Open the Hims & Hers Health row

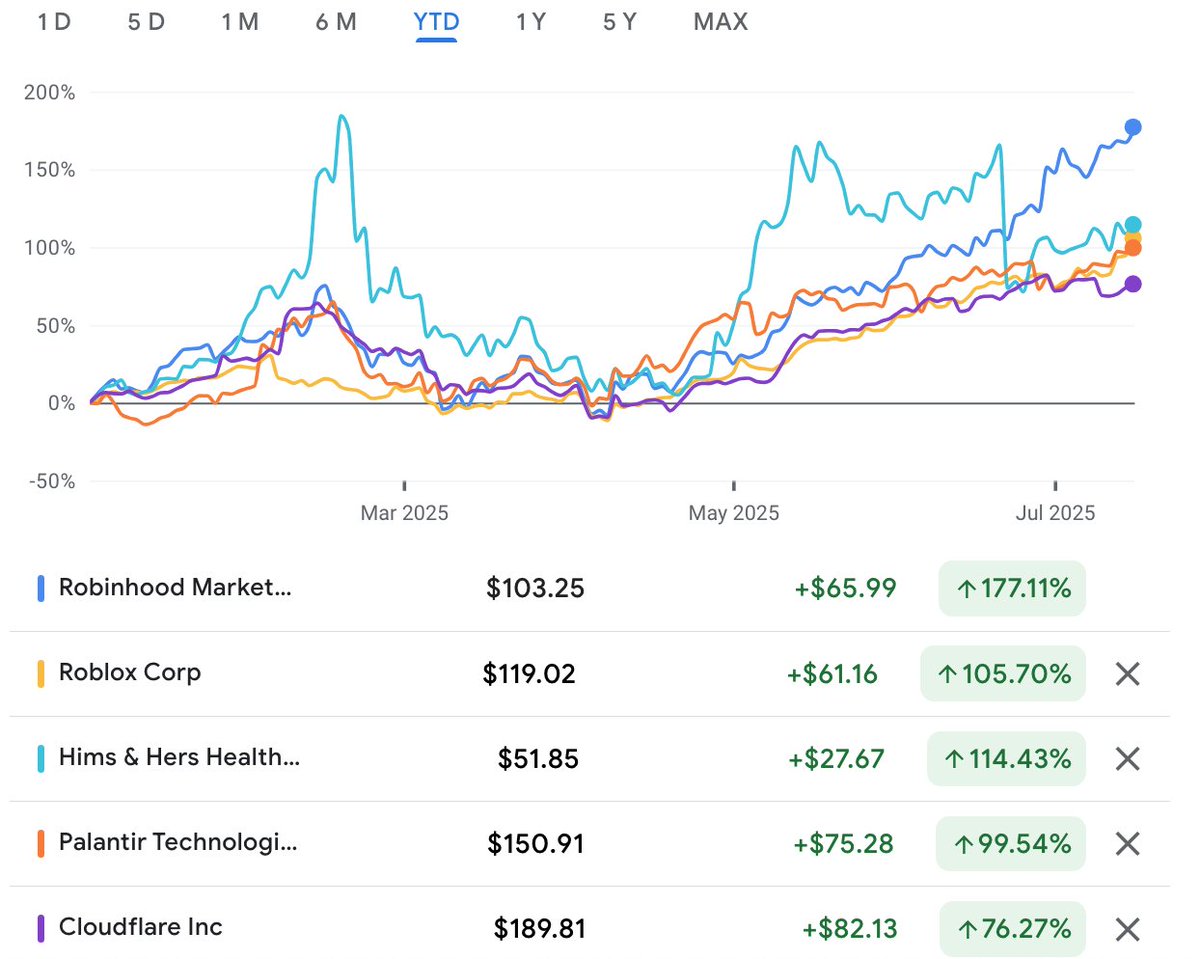(590, 759)
